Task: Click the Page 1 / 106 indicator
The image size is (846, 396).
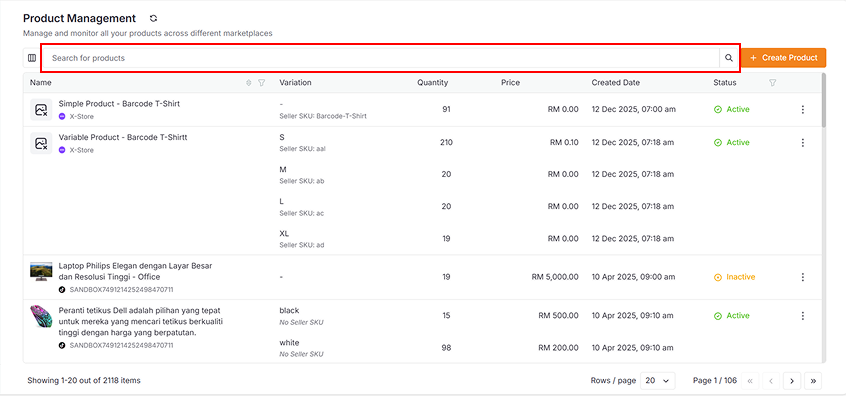Action: point(715,380)
